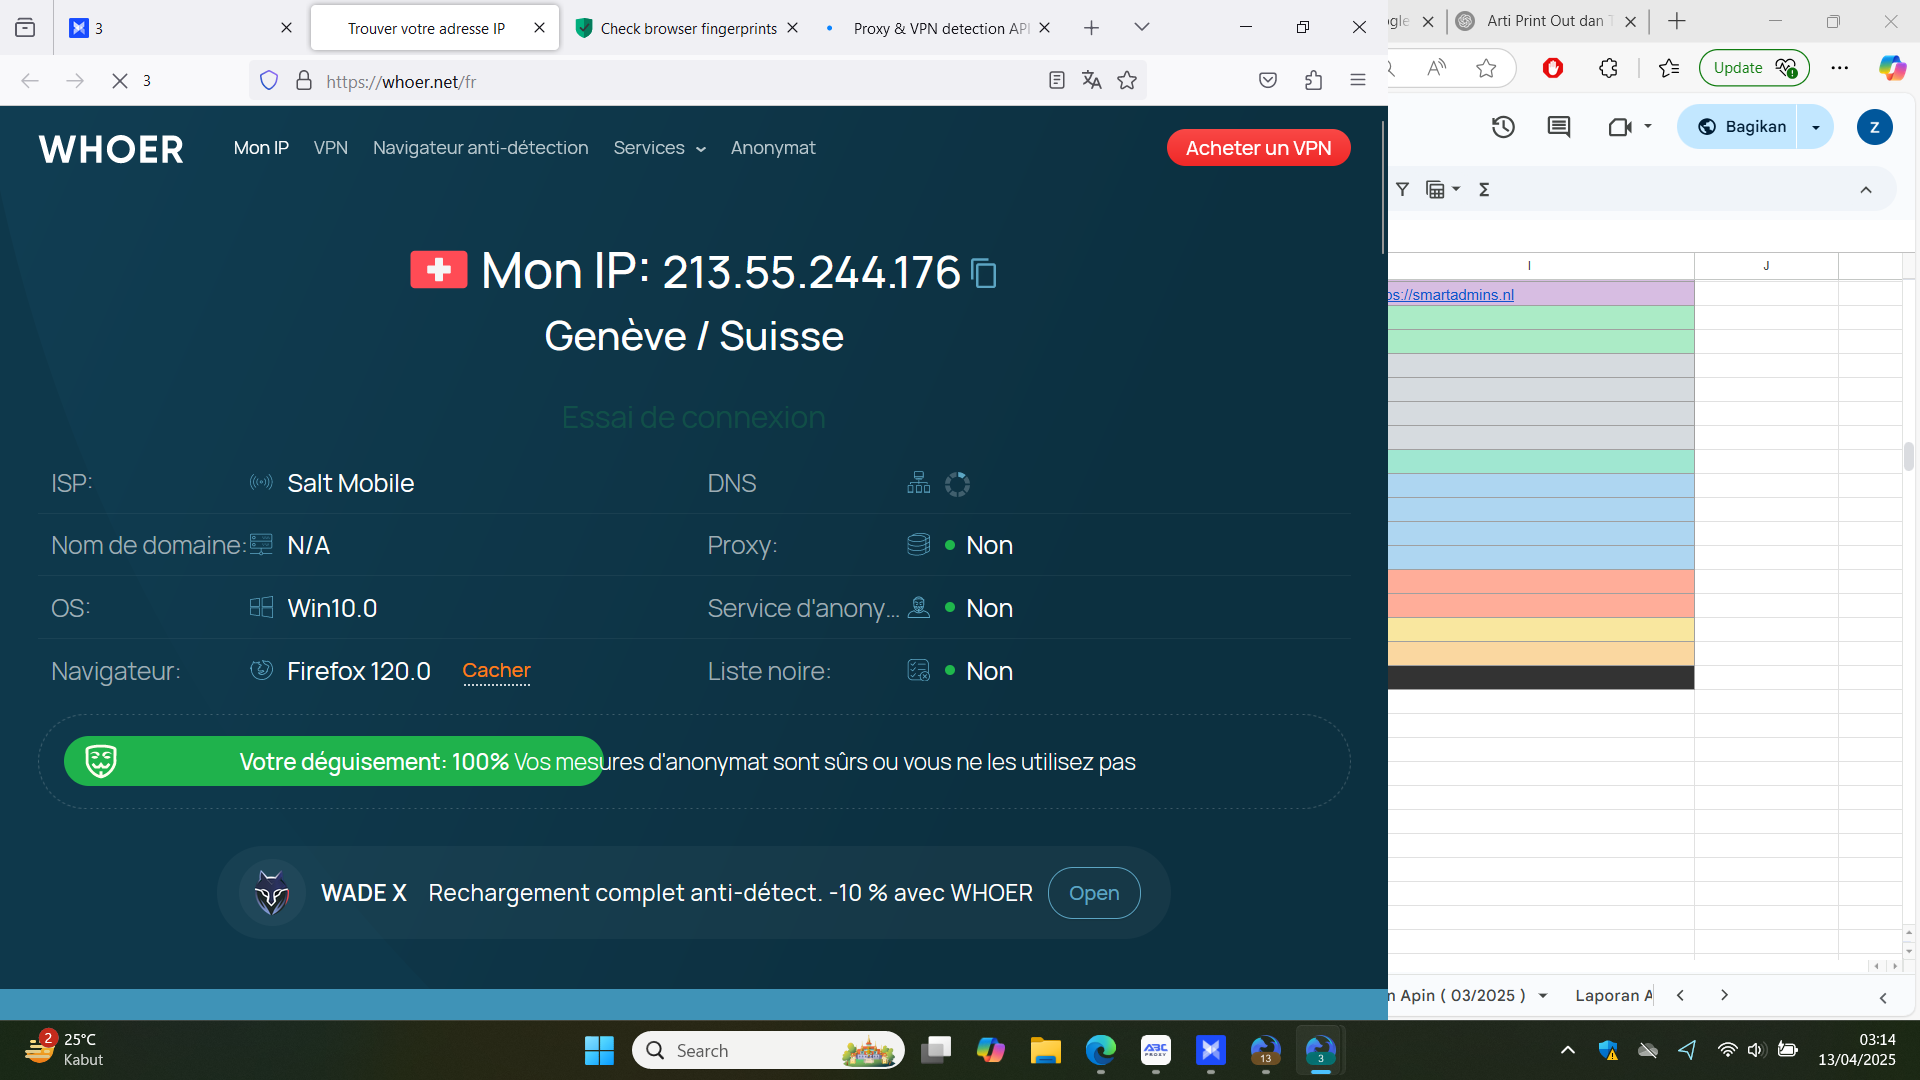Image resolution: width=1920 pixels, height=1080 pixels.
Task: Switch to the Proxy & VPN detection API tab
Action: click(941, 28)
